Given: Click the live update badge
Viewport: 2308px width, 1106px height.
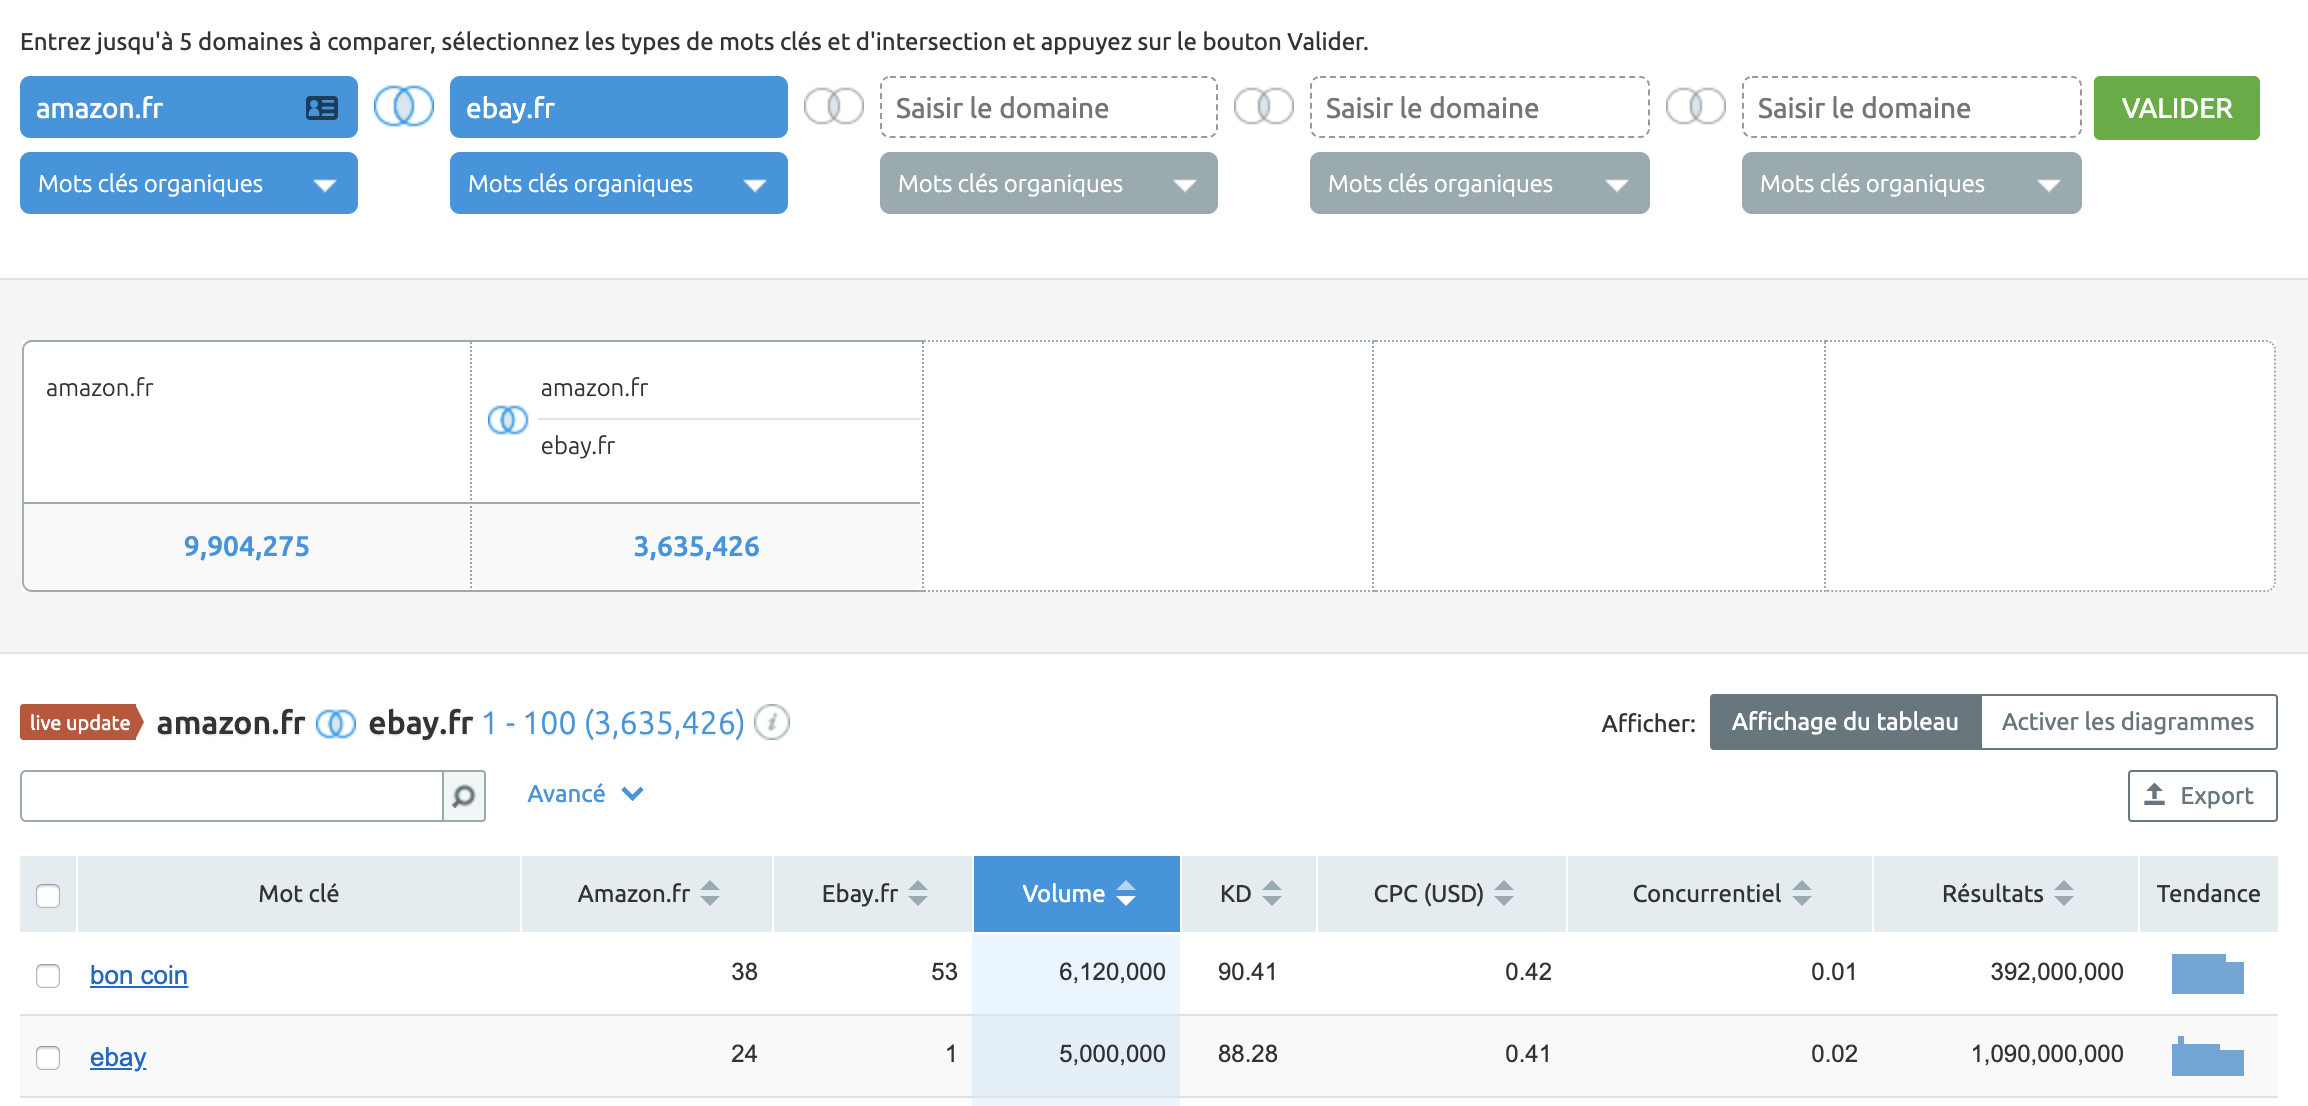Looking at the screenshot, I should click(x=81, y=723).
